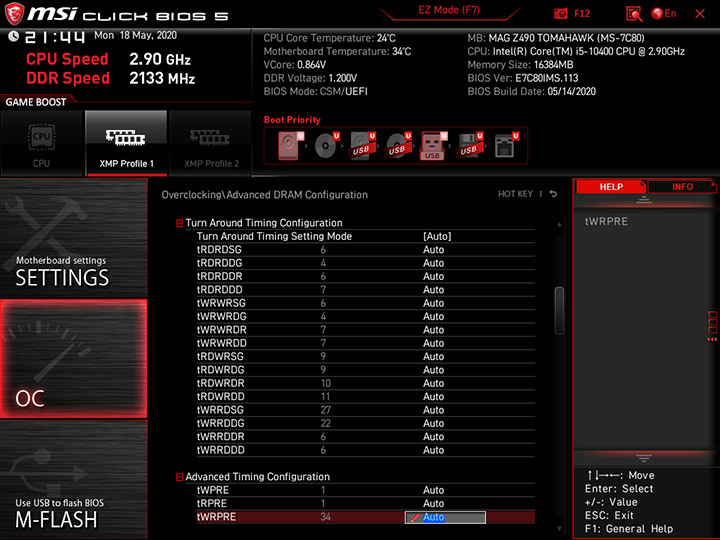Select the tWRRDSG Auto value
This screenshot has width=720, height=540.
coord(433,410)
